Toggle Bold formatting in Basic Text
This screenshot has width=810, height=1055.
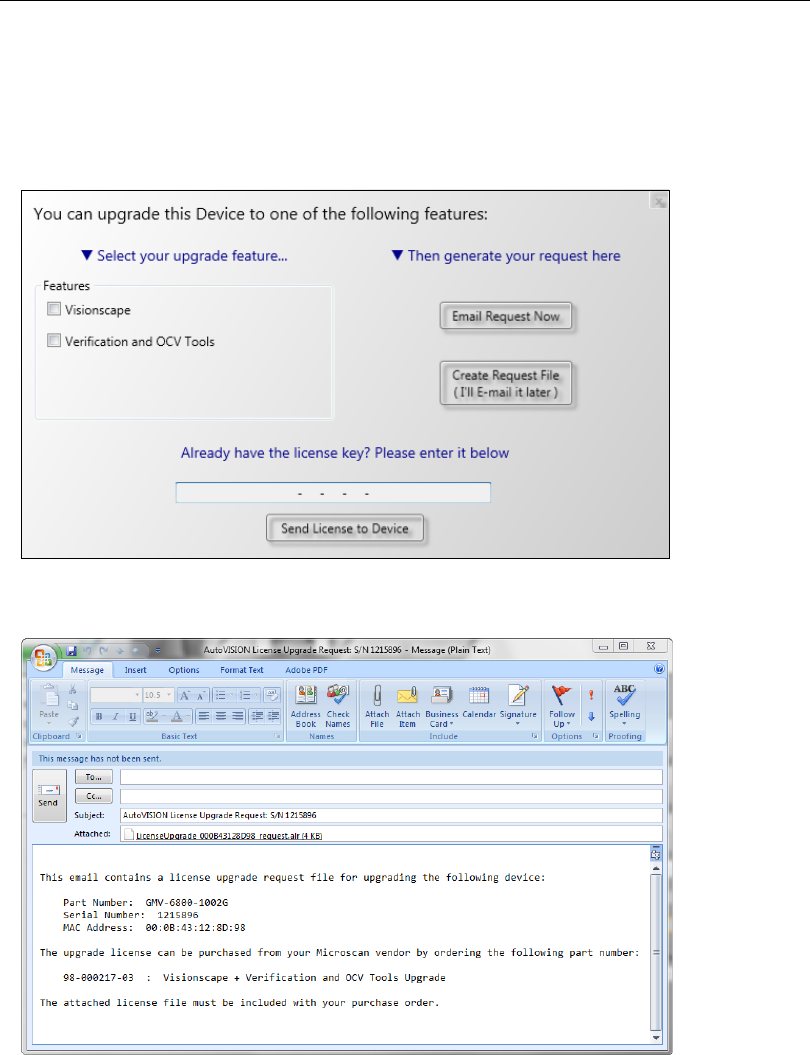(x=99, y=716)
